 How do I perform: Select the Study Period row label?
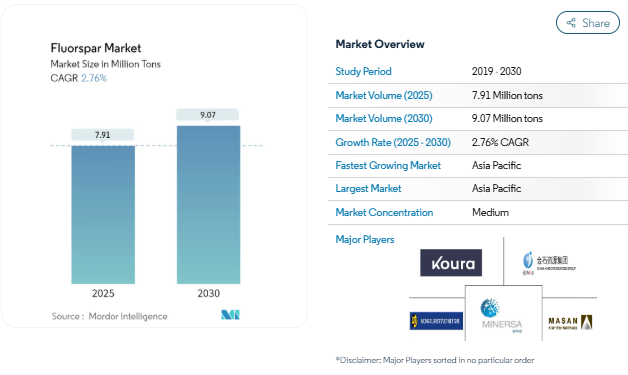(x=363, y=71)
